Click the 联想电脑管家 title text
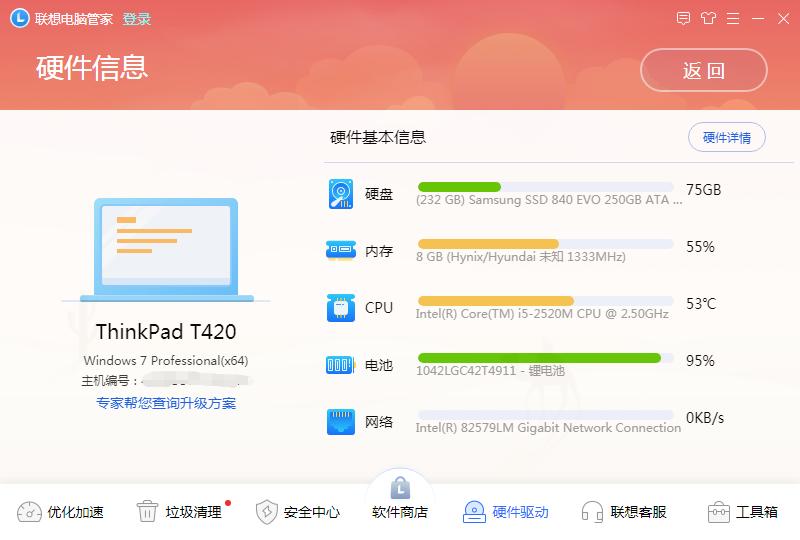 (74, 19)
